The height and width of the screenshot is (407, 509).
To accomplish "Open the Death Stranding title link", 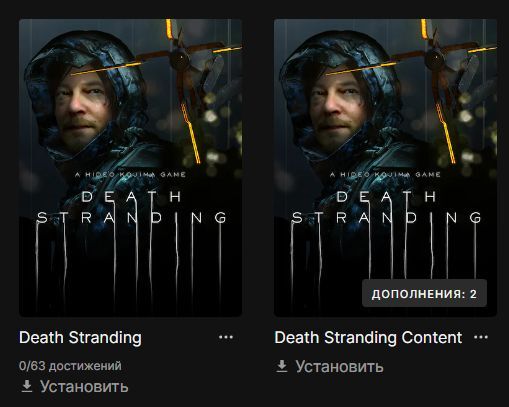I will coord(80,338).
